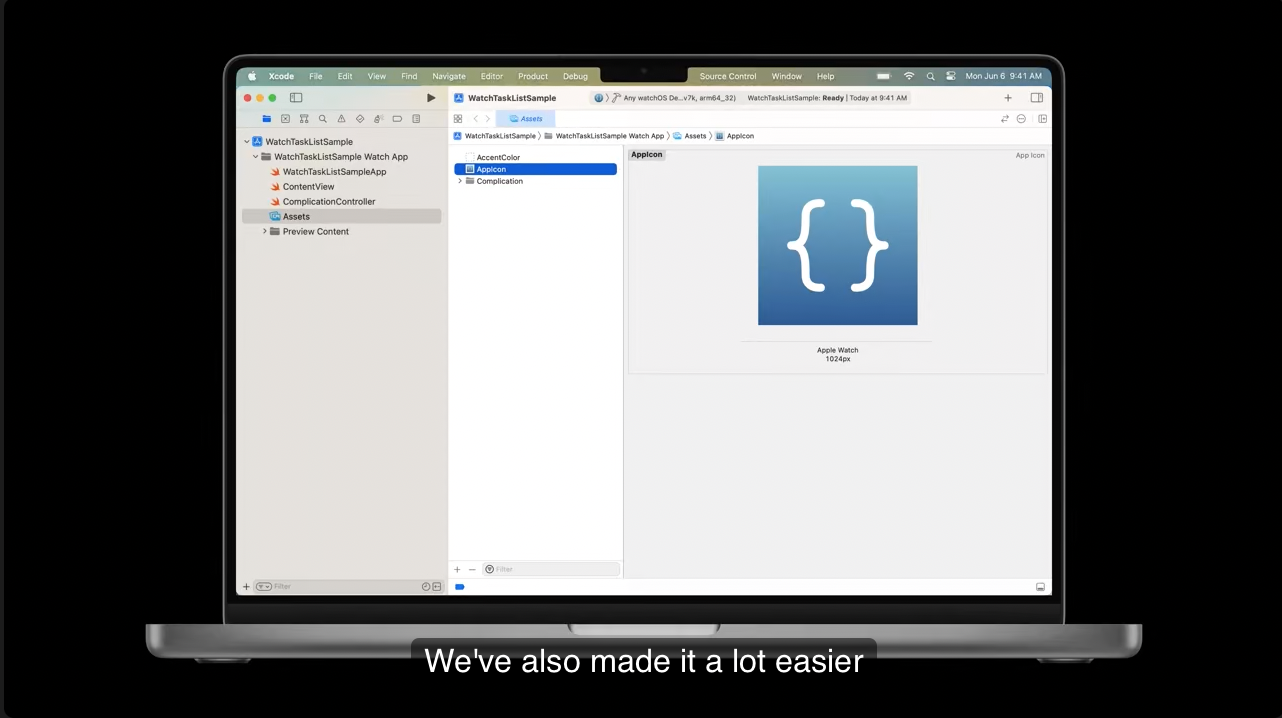Select Assets catalog in navigator

click(341, 216)
